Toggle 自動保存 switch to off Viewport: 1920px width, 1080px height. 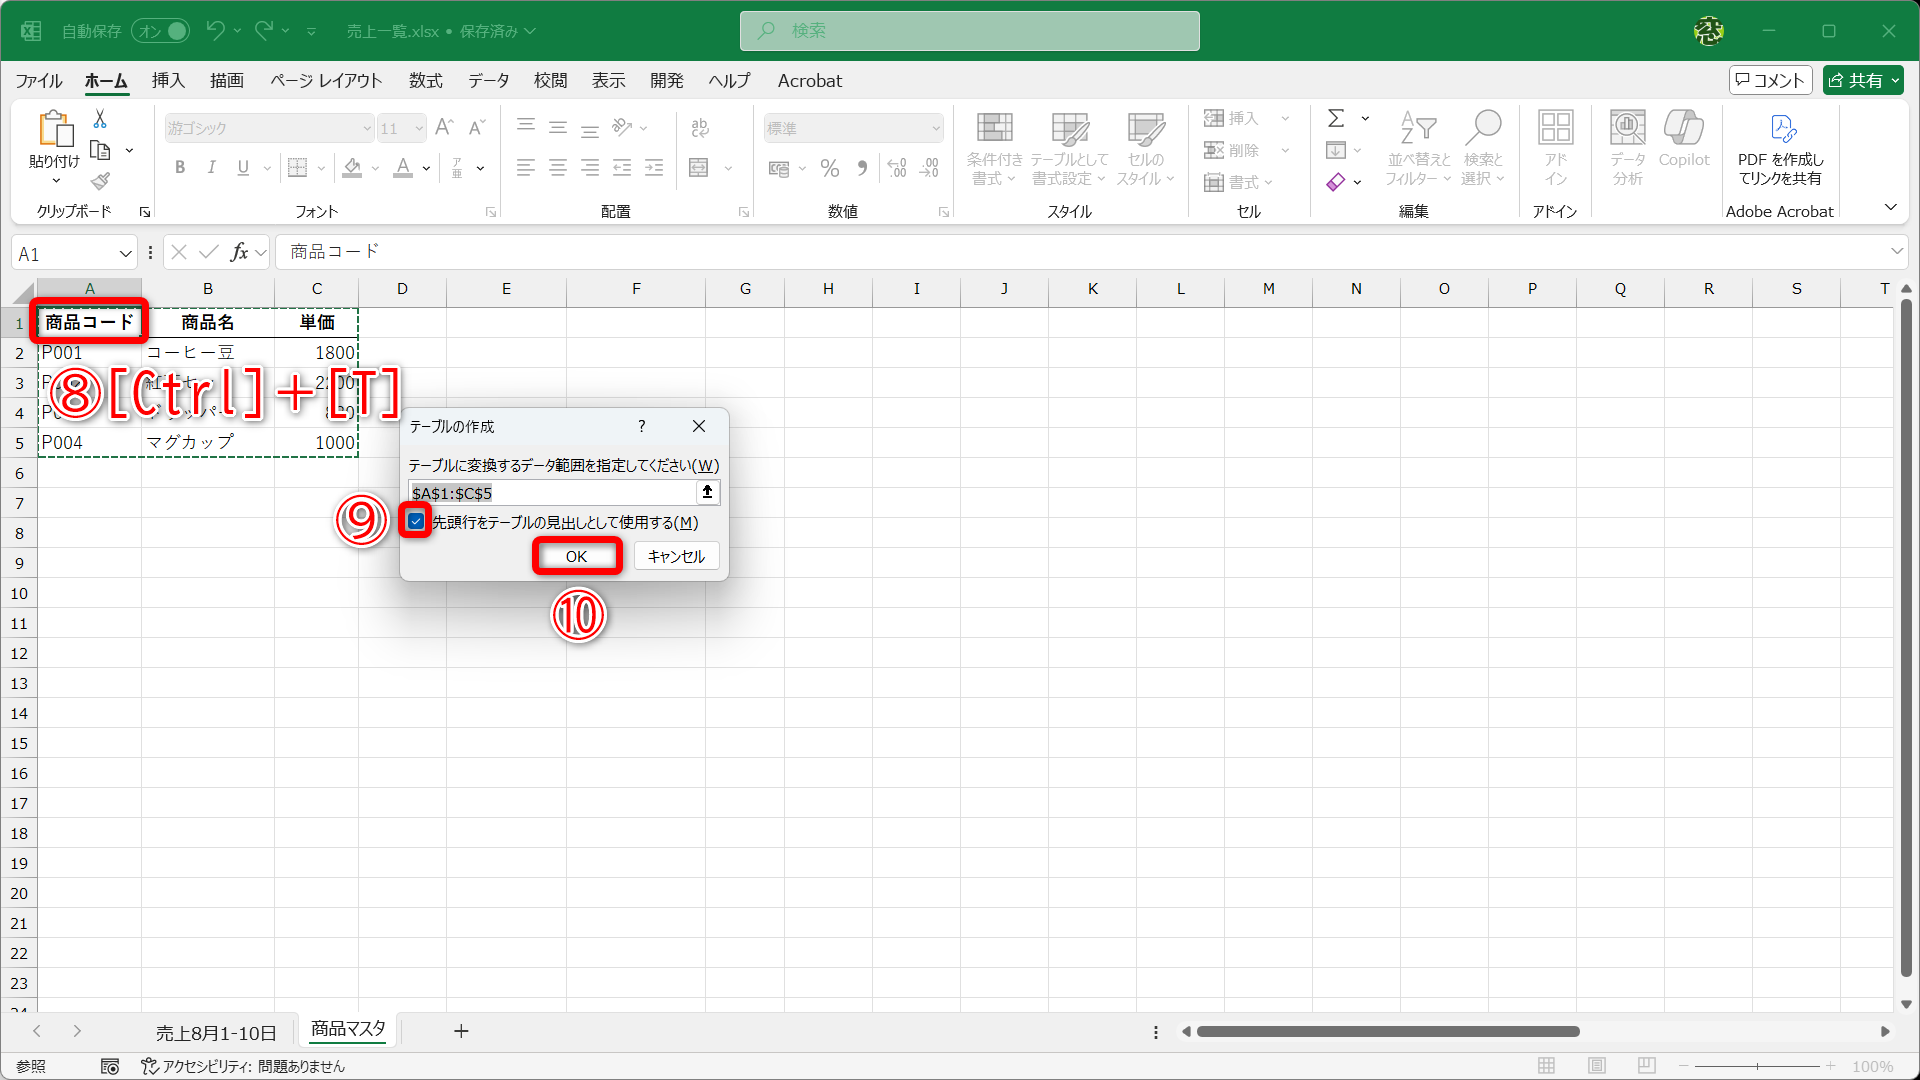click(159, 31)
